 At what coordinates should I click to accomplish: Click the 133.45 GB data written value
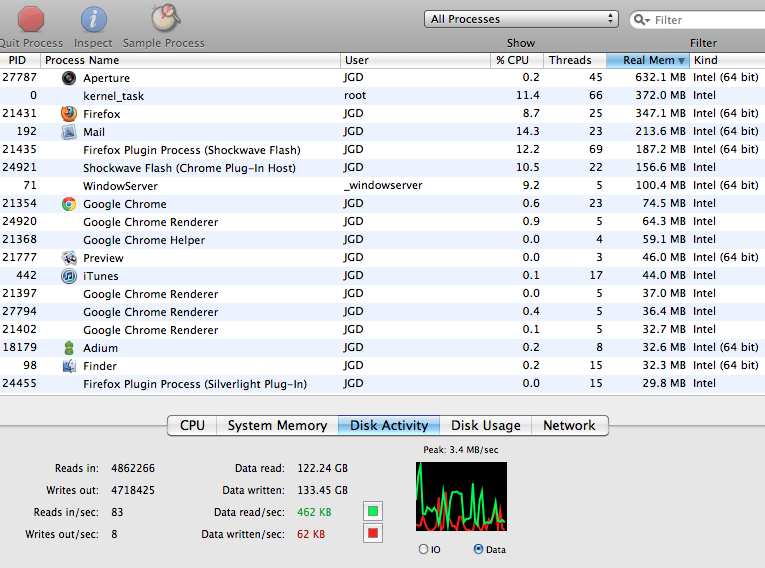[x=322, y=490]
